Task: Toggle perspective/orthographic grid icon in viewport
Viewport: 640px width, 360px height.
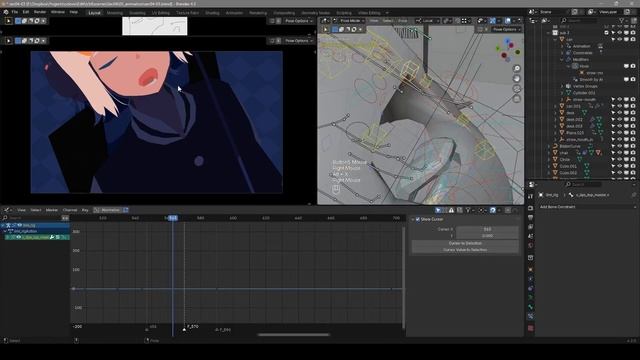Action: click(516, 99)
